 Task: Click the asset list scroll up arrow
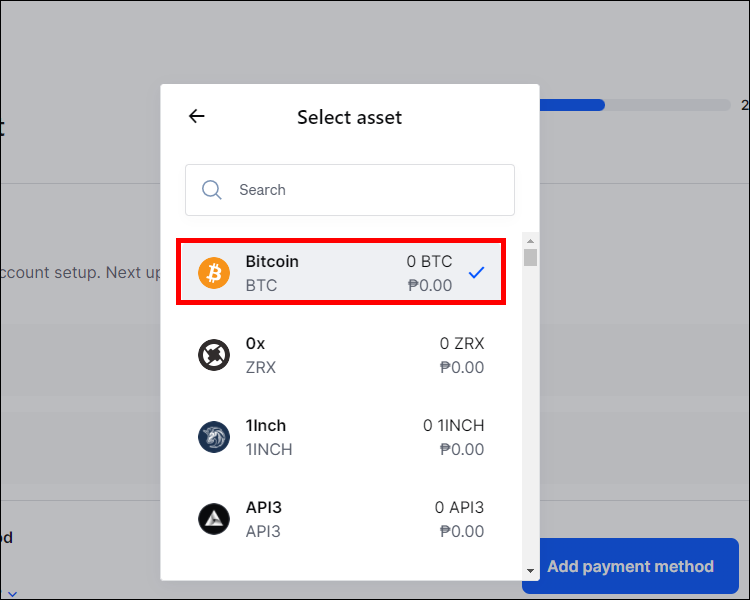(531, 240)
